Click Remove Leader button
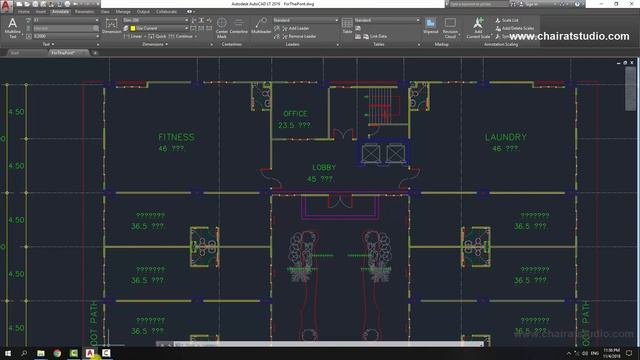Screen dimensions: 640x360 [x=299, y=36]
